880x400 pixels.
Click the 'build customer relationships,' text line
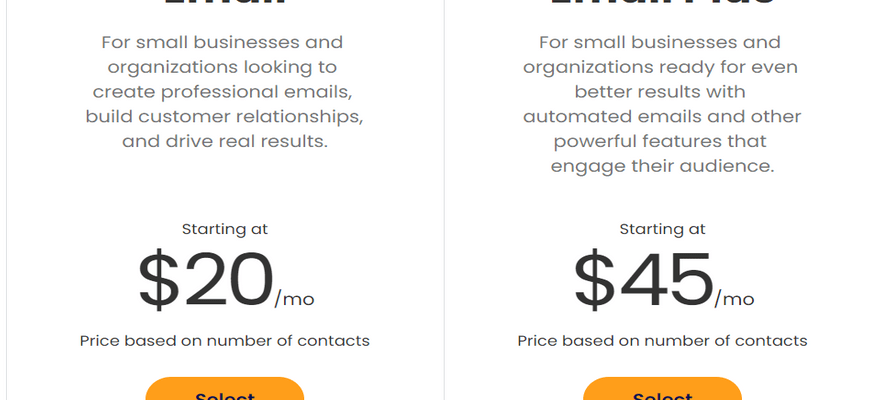tap(225, 116)
